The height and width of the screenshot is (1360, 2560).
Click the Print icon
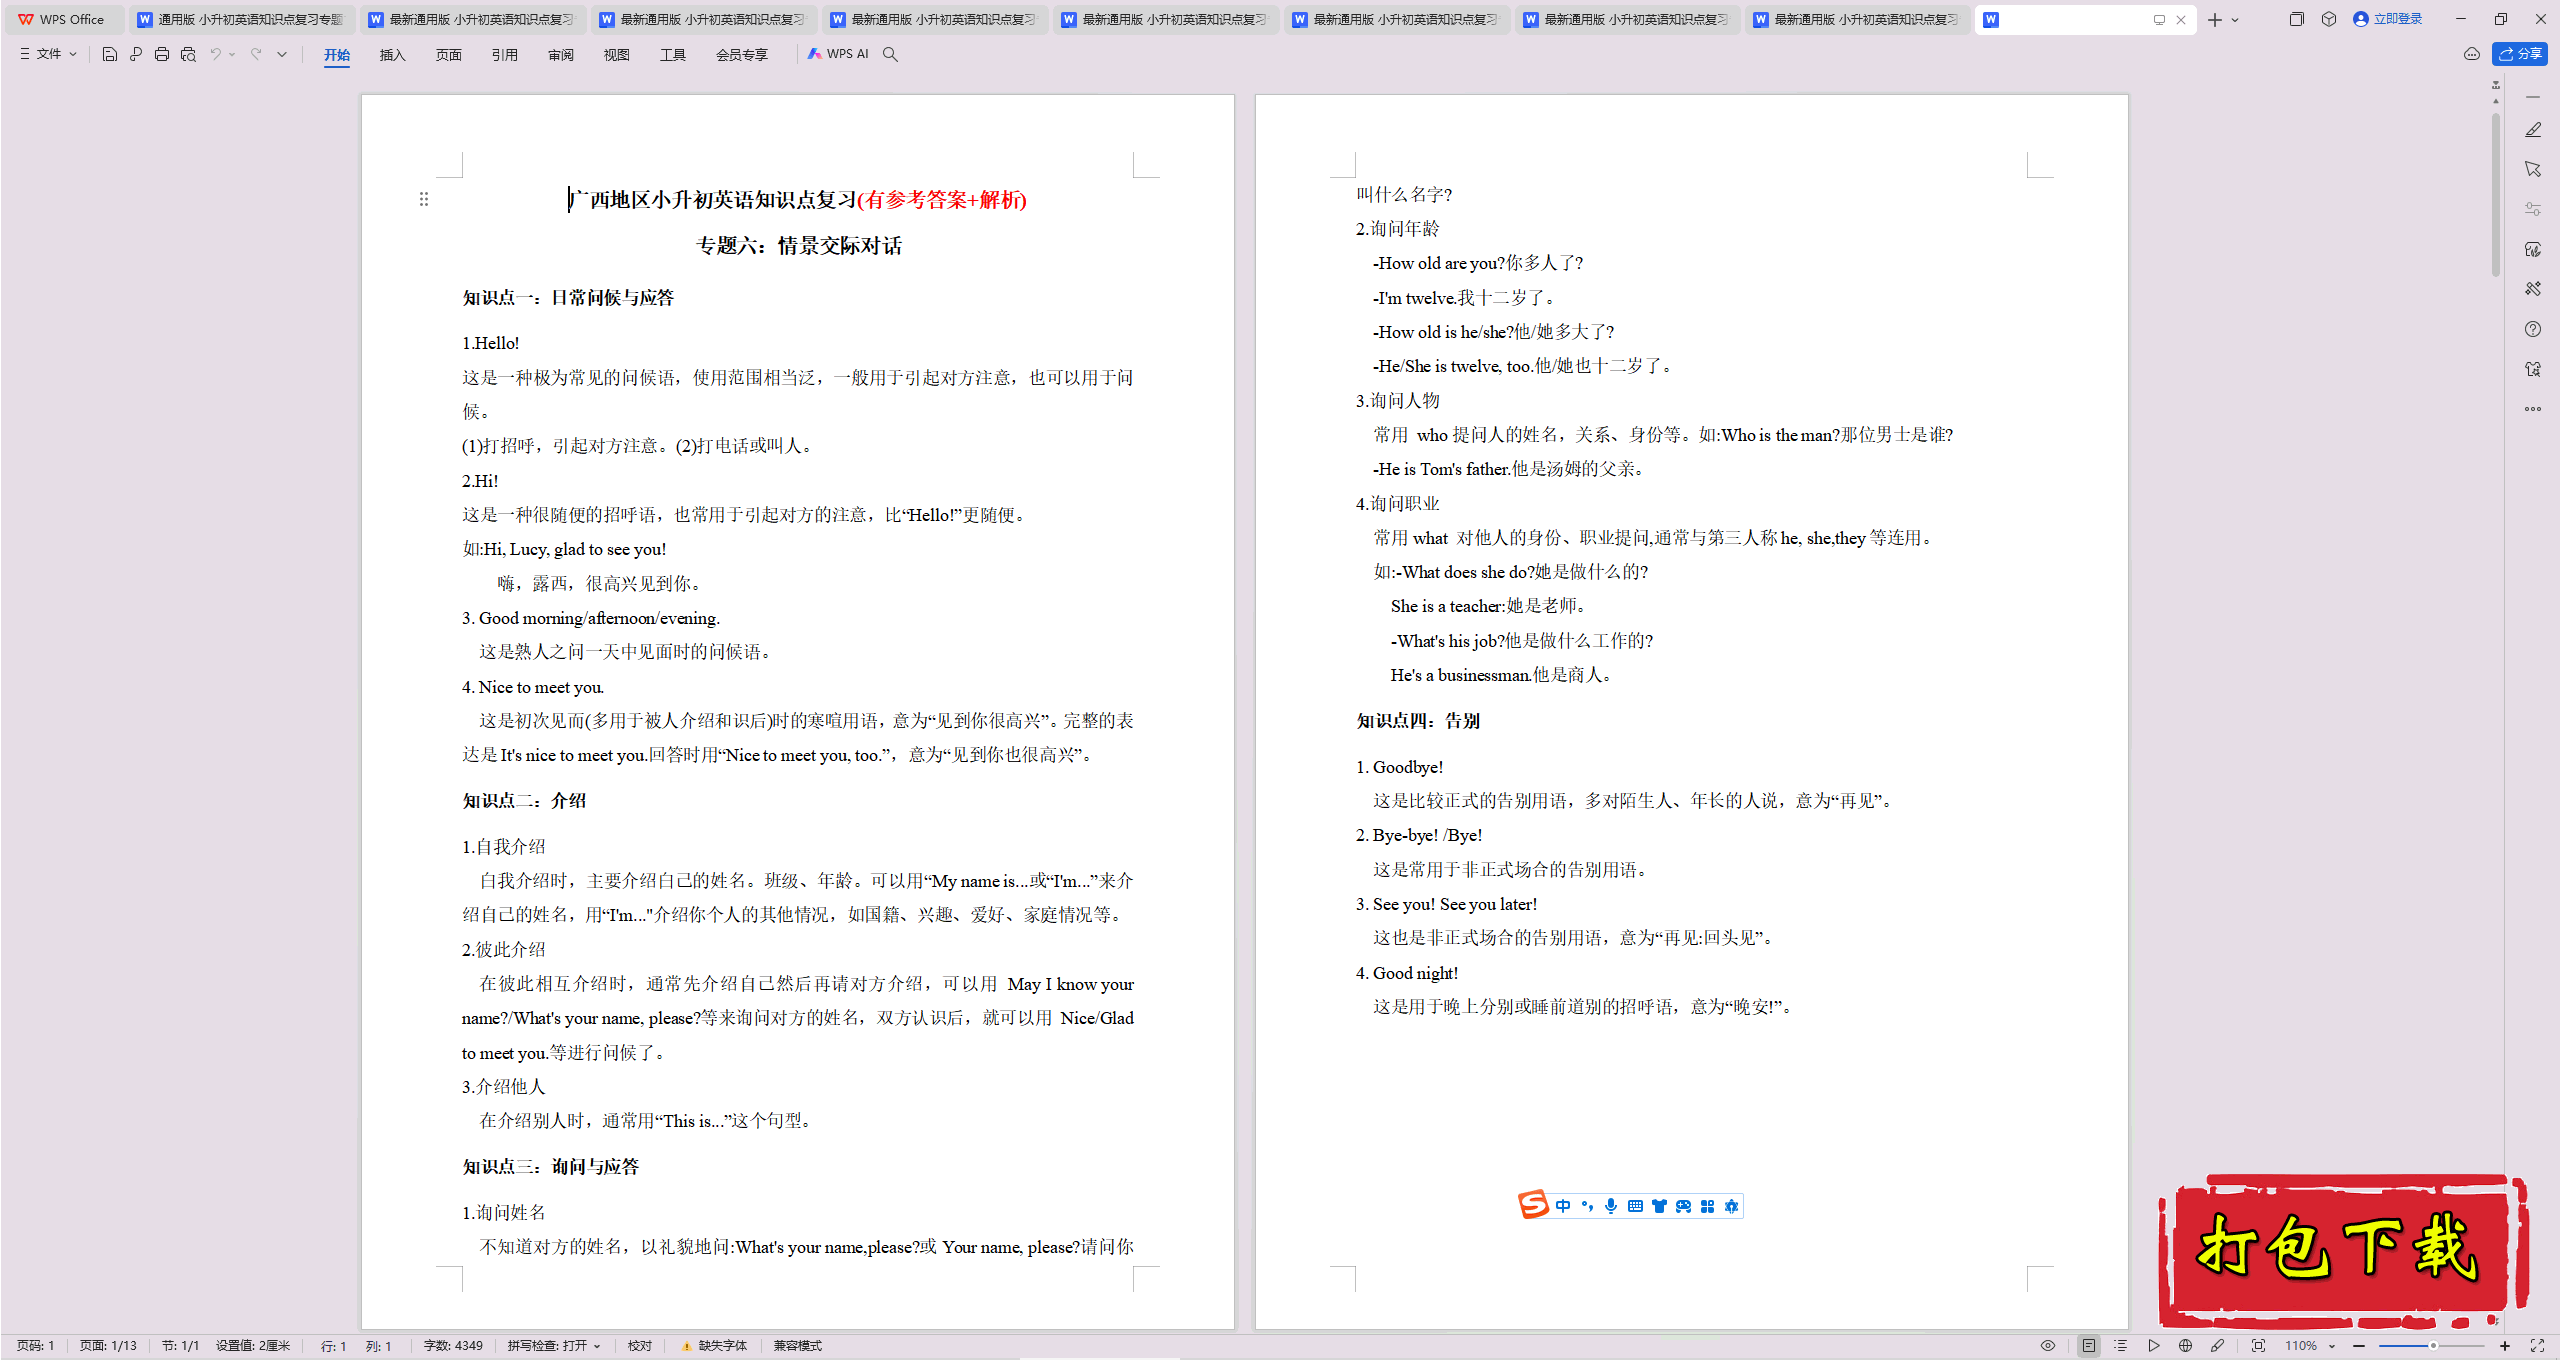point(162,54)
